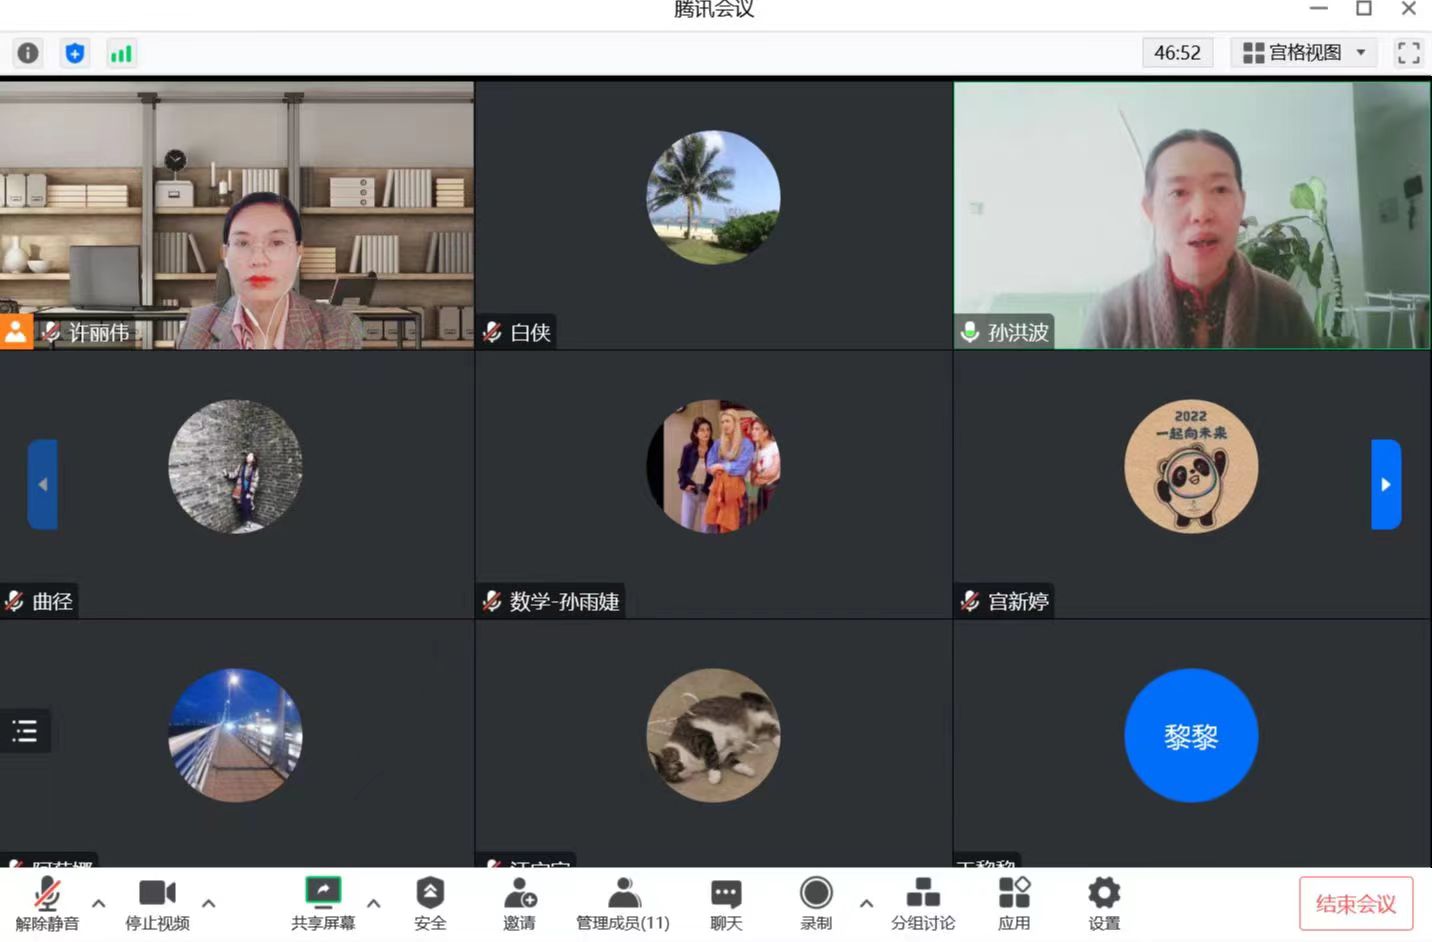Check the network signal strength icon
This screenshot has width=1432, height=942.
click(121, 53)
